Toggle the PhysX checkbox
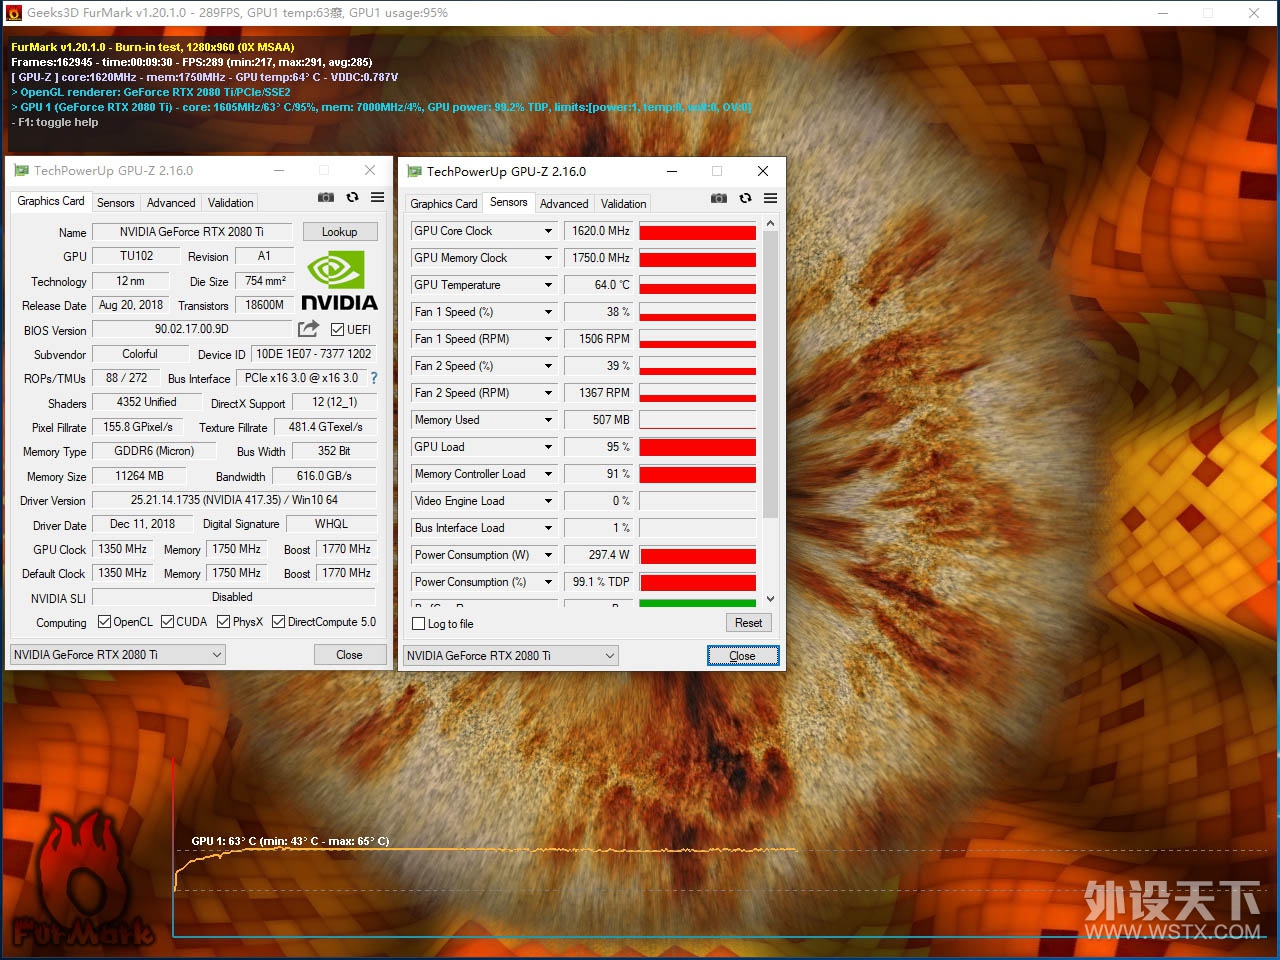The image size is (1280, 960). [x=224, y=622]
